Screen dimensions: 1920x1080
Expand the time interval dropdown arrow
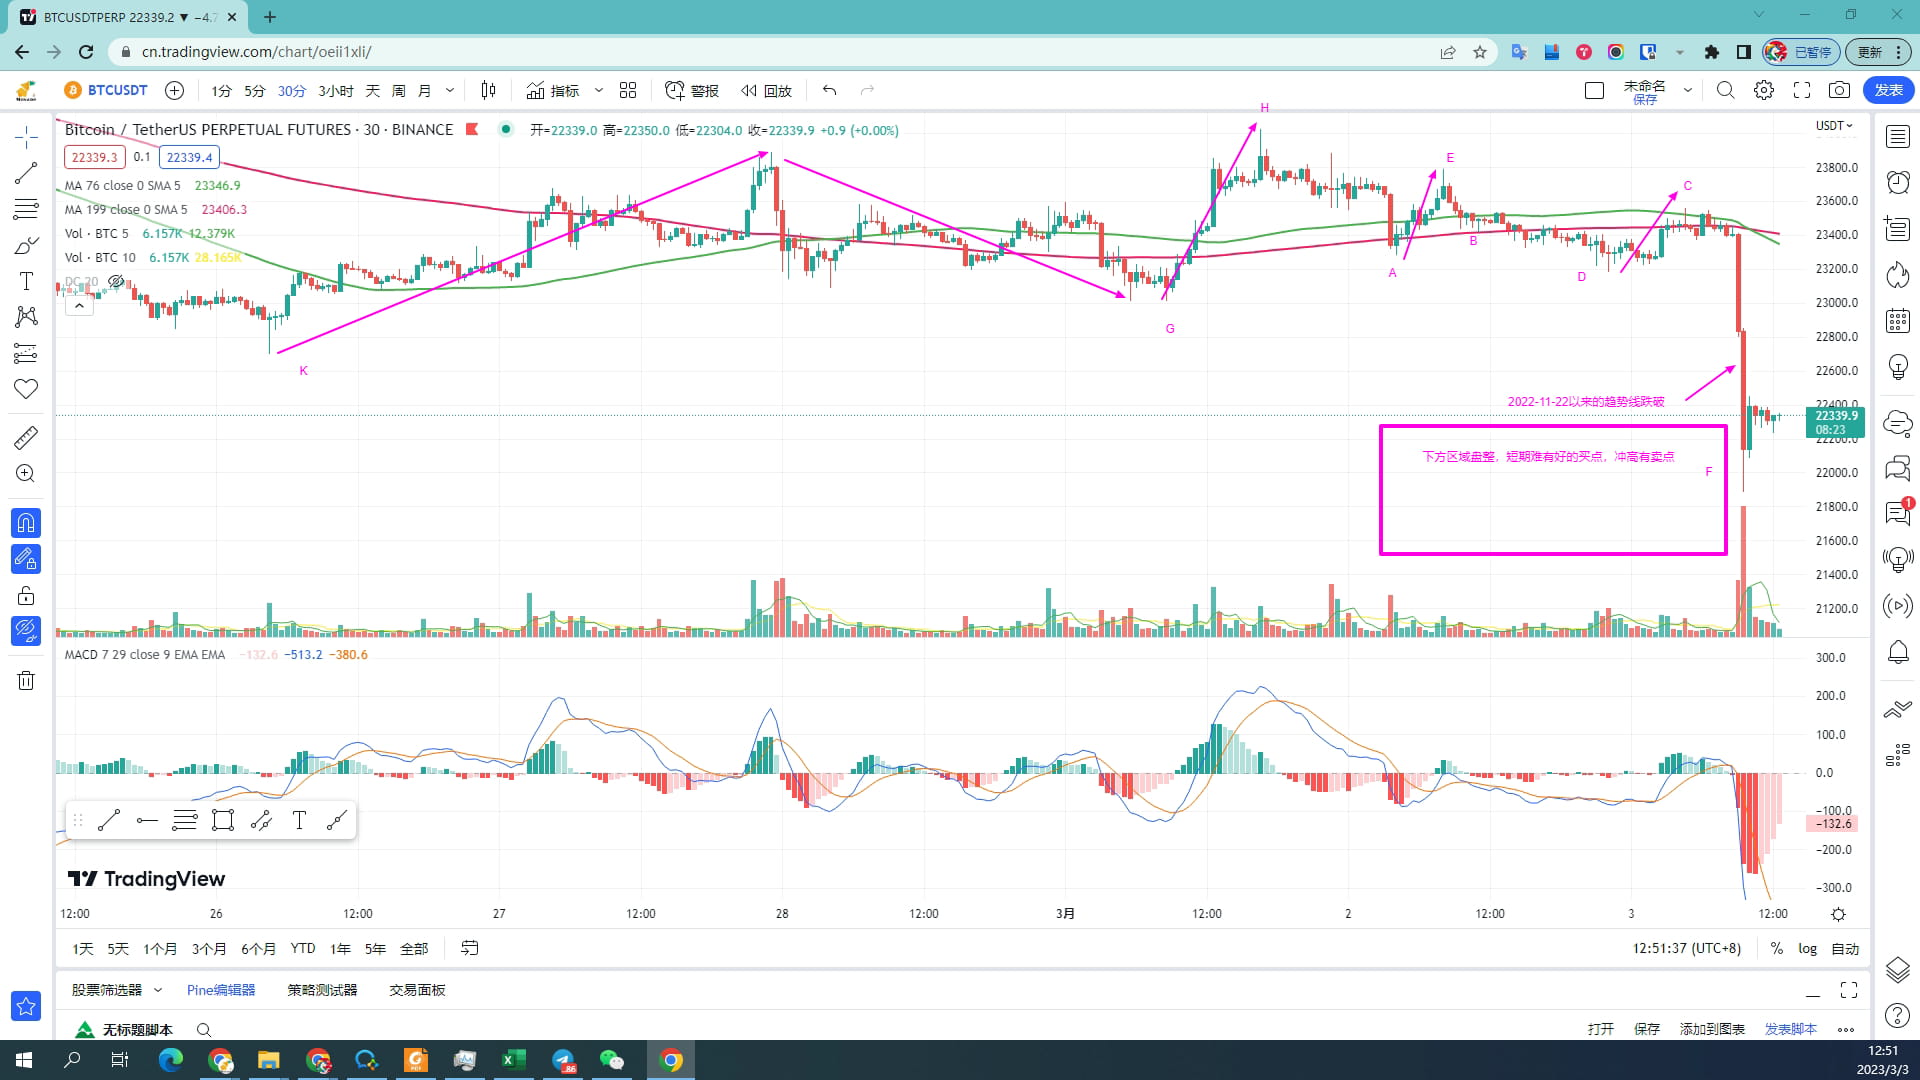[450, 90]
